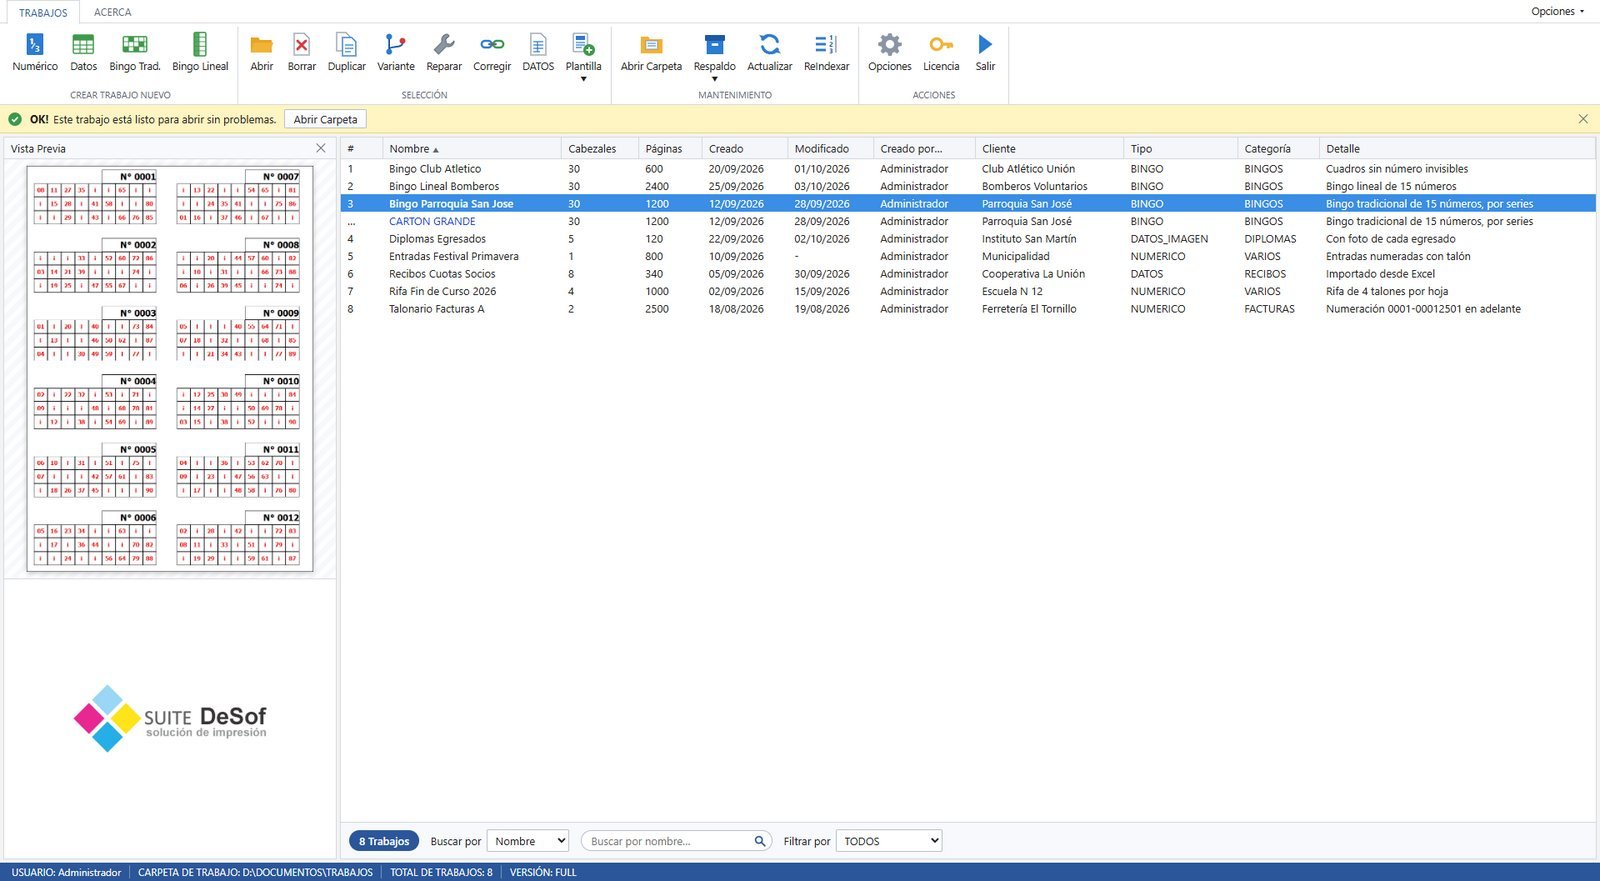Close the Vista Previa panel

coord(321,148)
